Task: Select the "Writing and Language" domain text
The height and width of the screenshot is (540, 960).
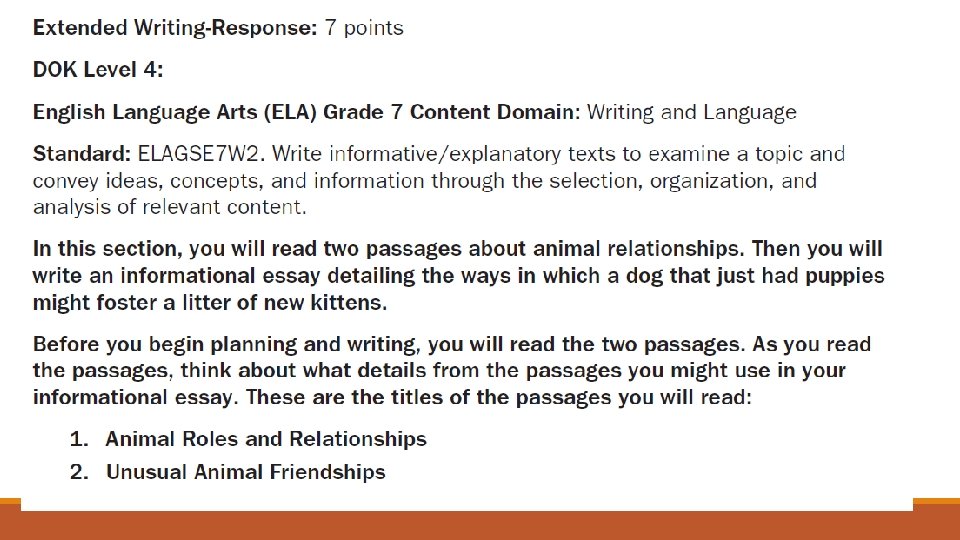Action: click(x=691, y=112)
